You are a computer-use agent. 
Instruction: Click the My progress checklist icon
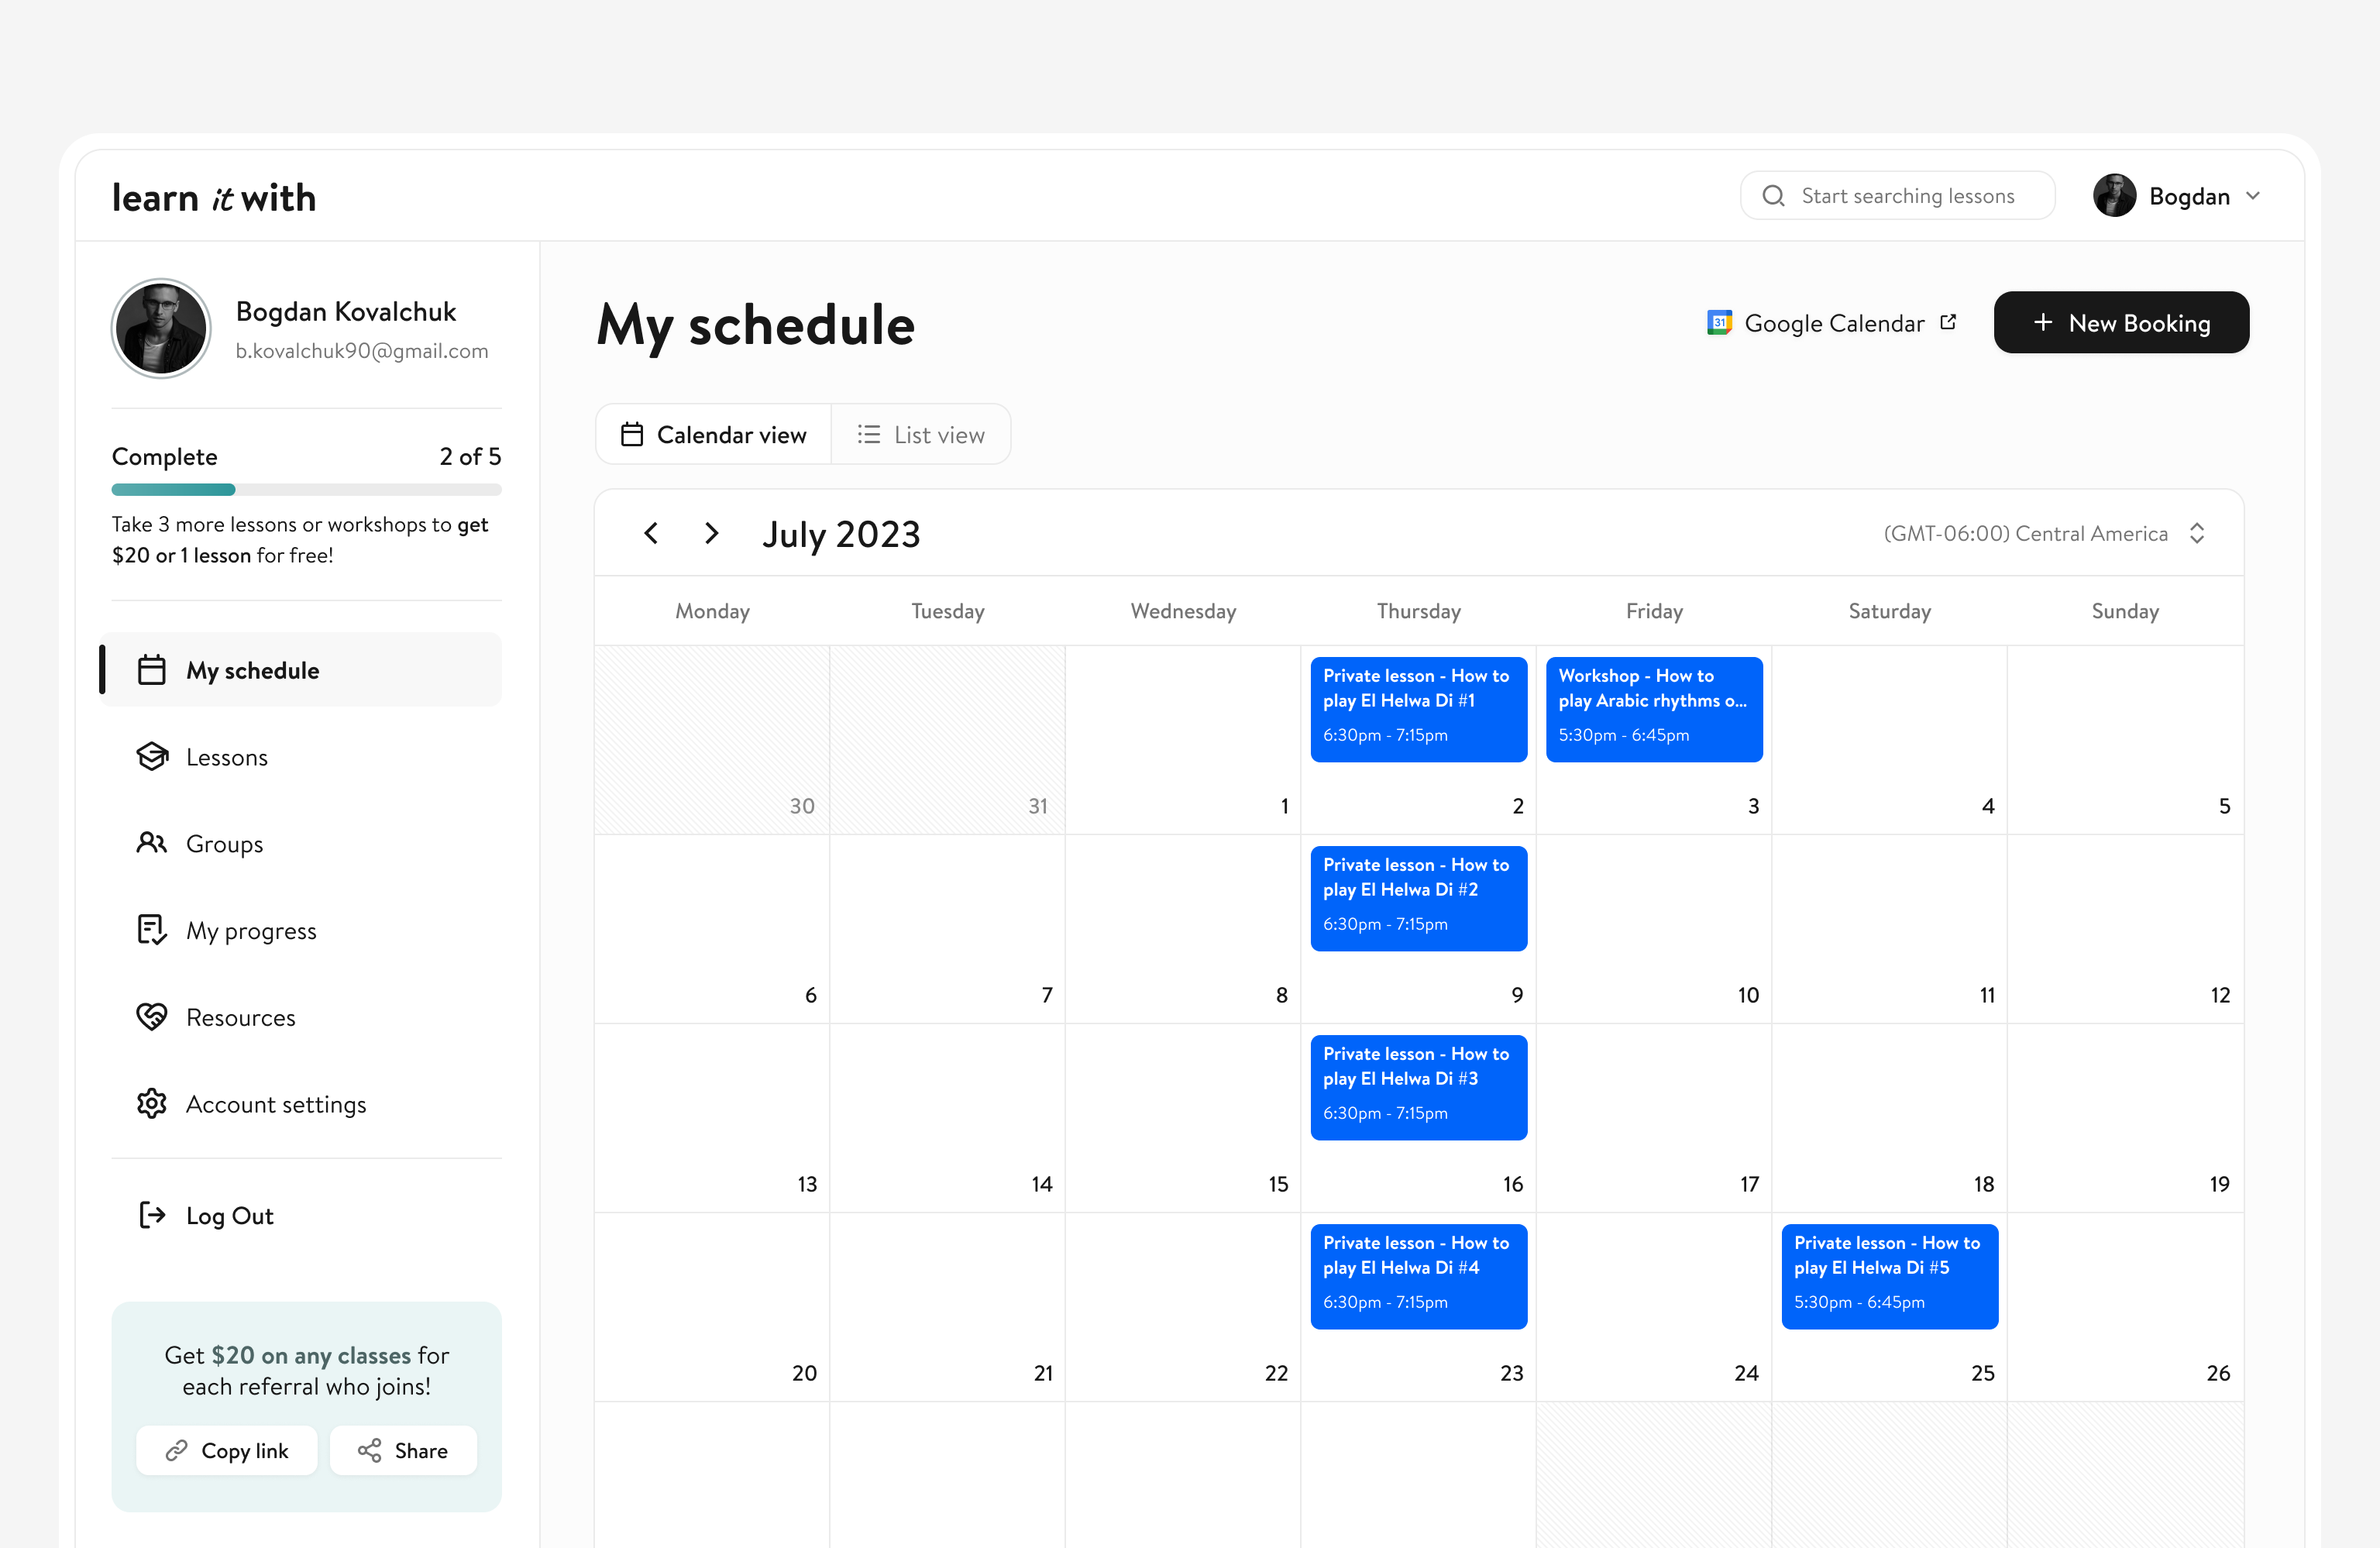151,930
